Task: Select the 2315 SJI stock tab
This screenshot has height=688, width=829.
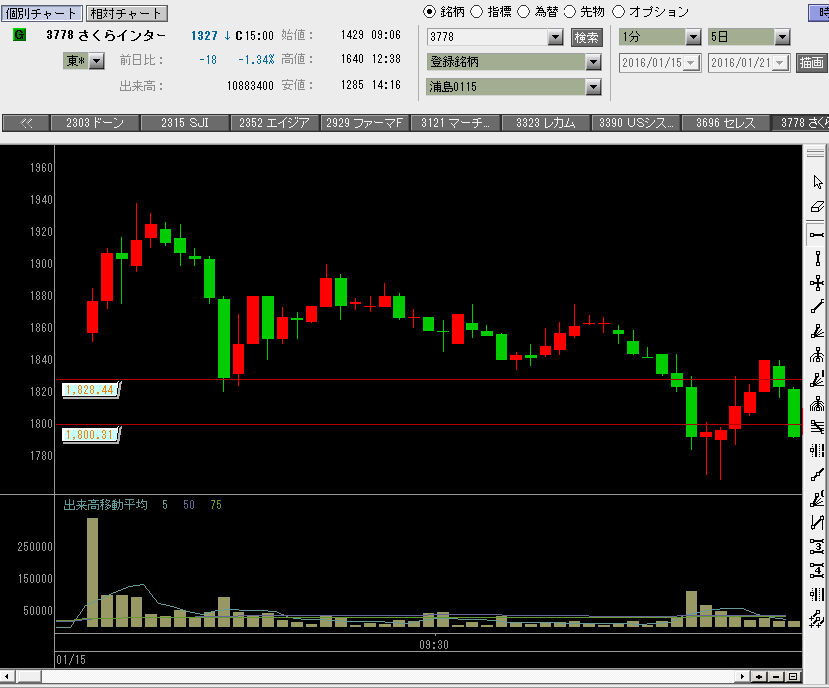Action: [185, 123]
